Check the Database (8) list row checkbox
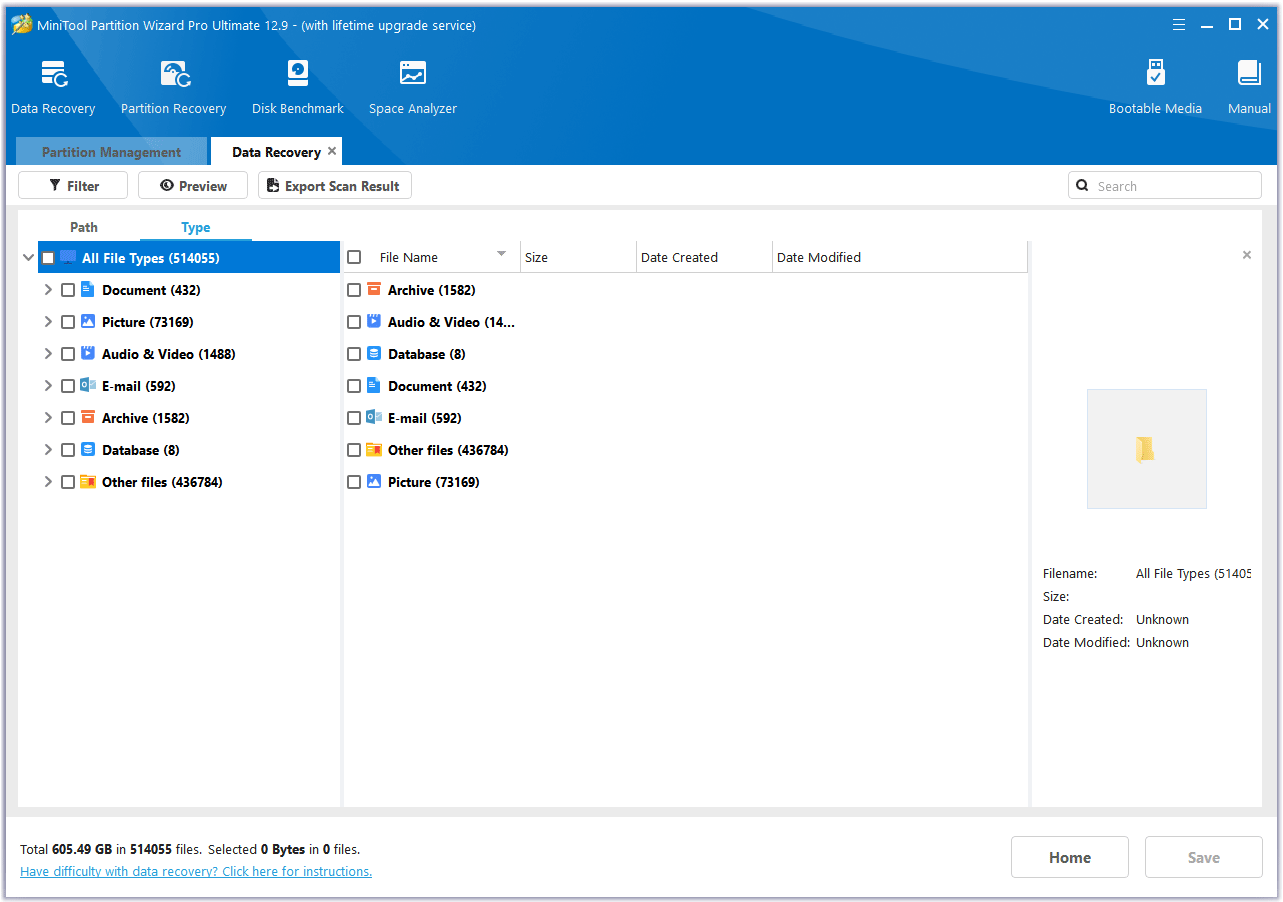Screen dimensions: 1283x902 coord(354,354)
